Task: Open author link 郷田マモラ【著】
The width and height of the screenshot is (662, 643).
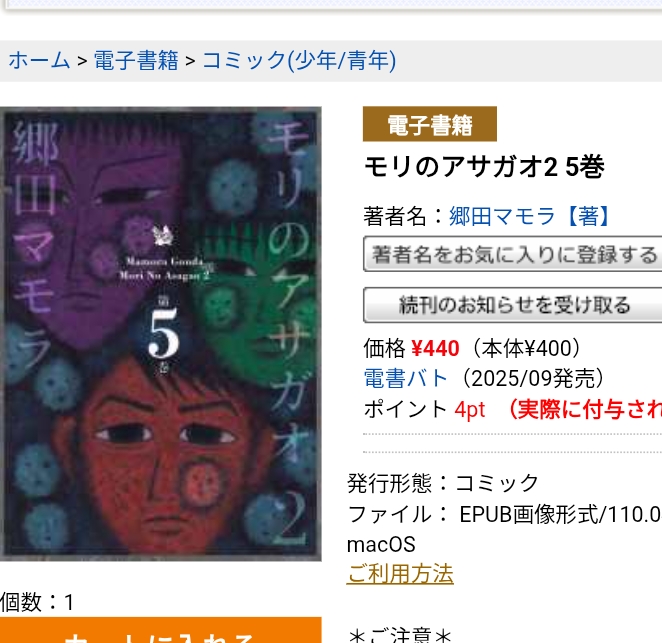Action: (x=530, y=217)
